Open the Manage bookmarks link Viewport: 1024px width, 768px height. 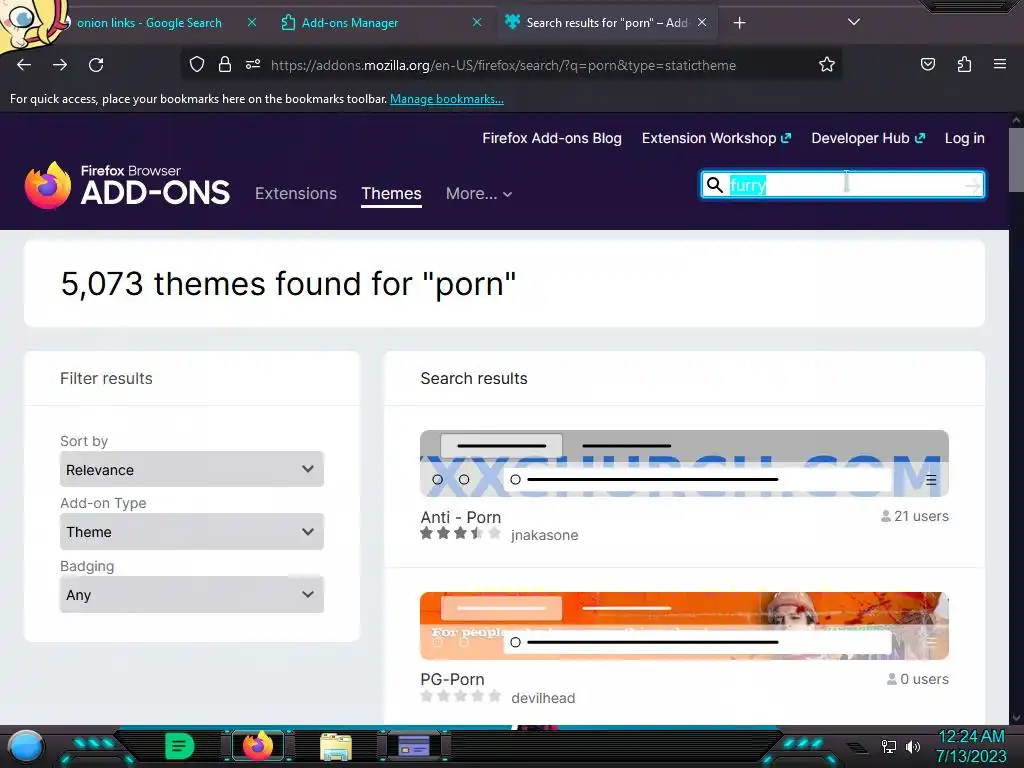(447, 99)
